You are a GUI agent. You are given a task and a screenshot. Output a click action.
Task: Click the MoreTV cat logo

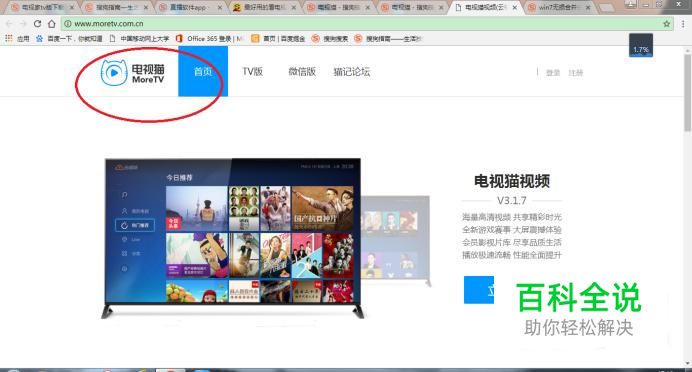coord(132,73)
